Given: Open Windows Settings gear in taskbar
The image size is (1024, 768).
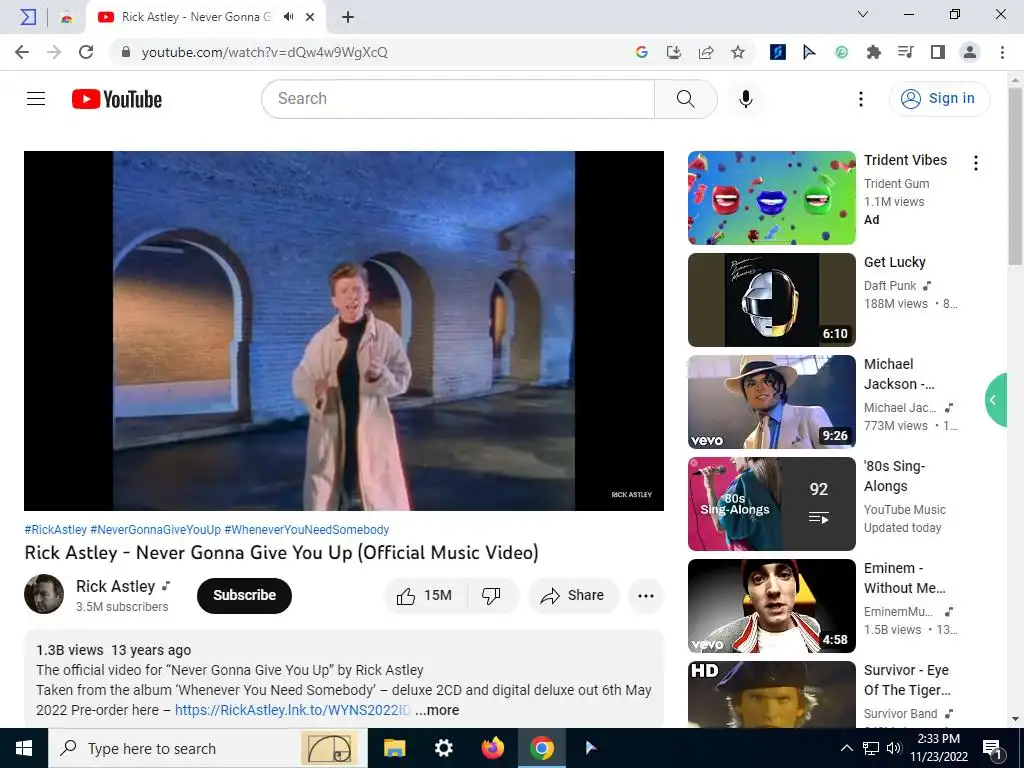Looking at the screenshot, I should coord(443,748).
